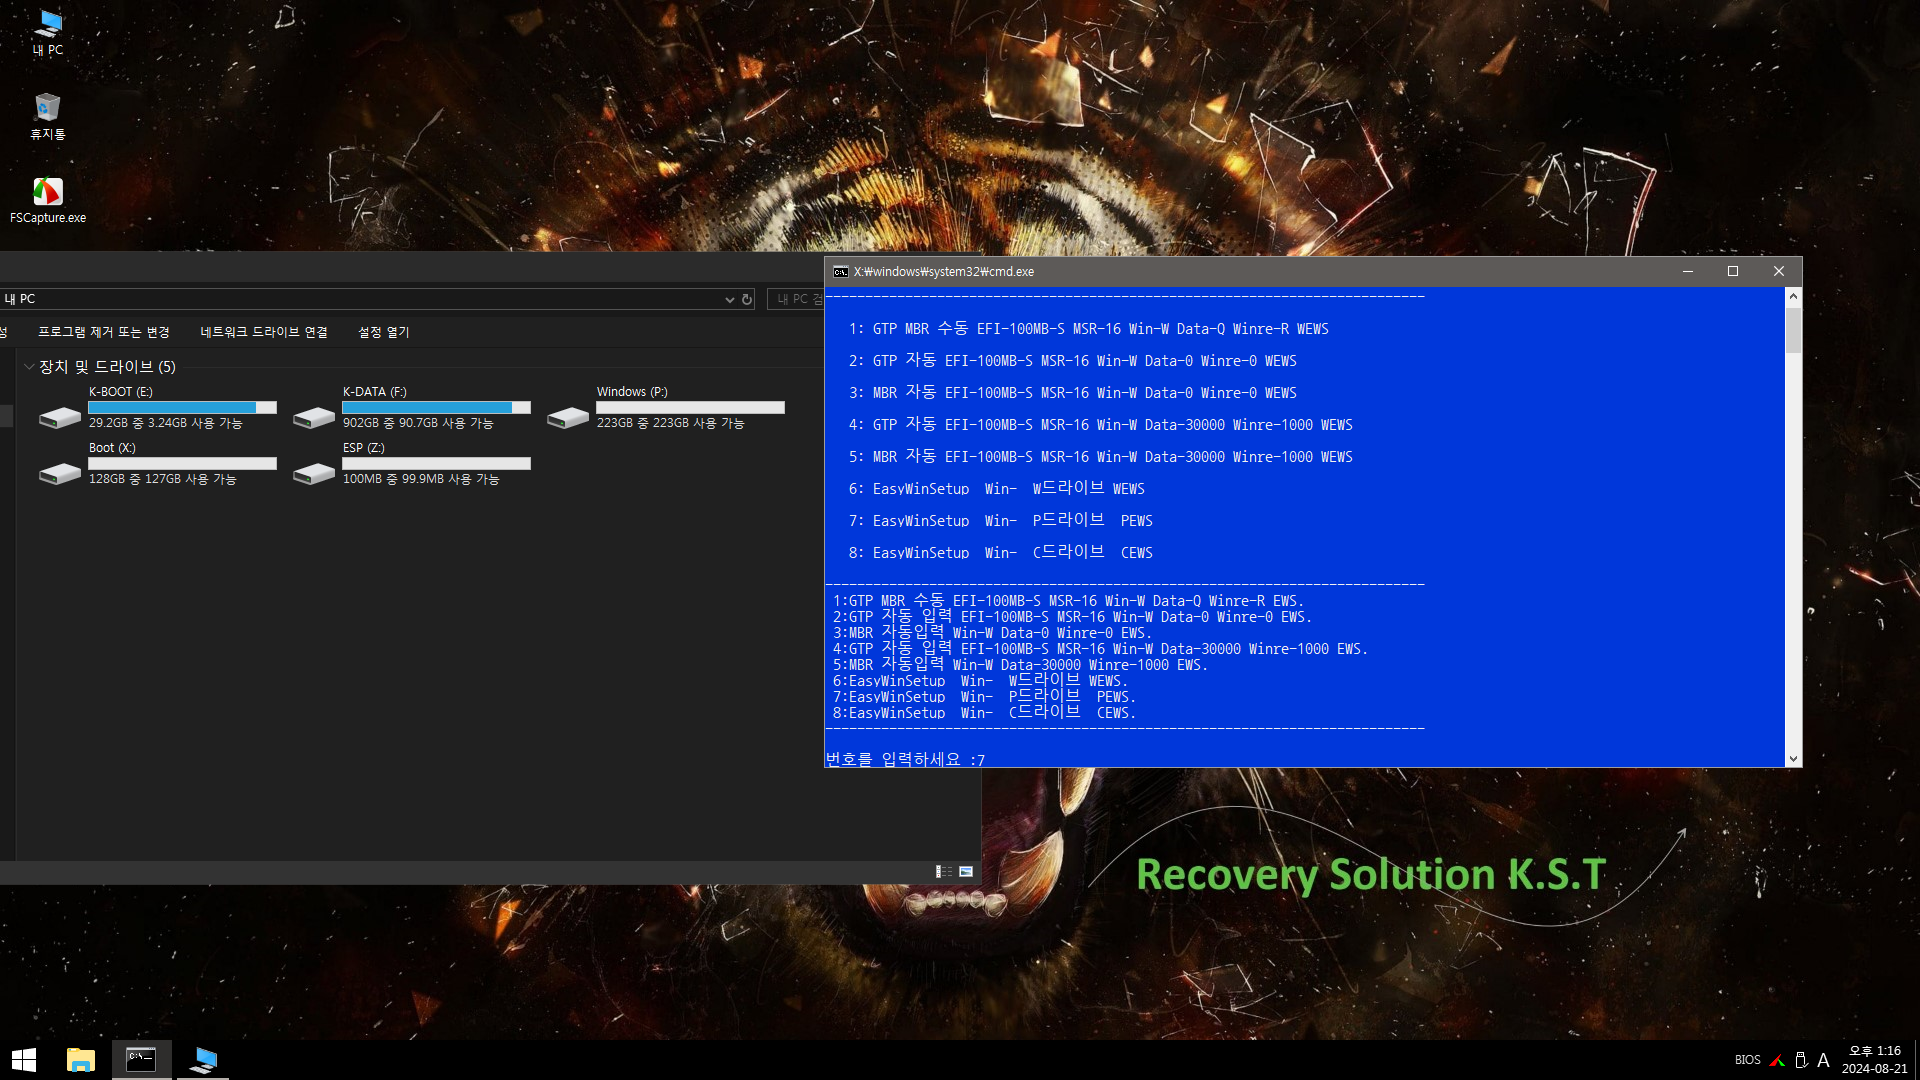Image resolution: width=1920 pixels, height=1080 pixels.
Task: Select the cmd taskbar button
Action: pyautogui.click(x=141, y=1060)
